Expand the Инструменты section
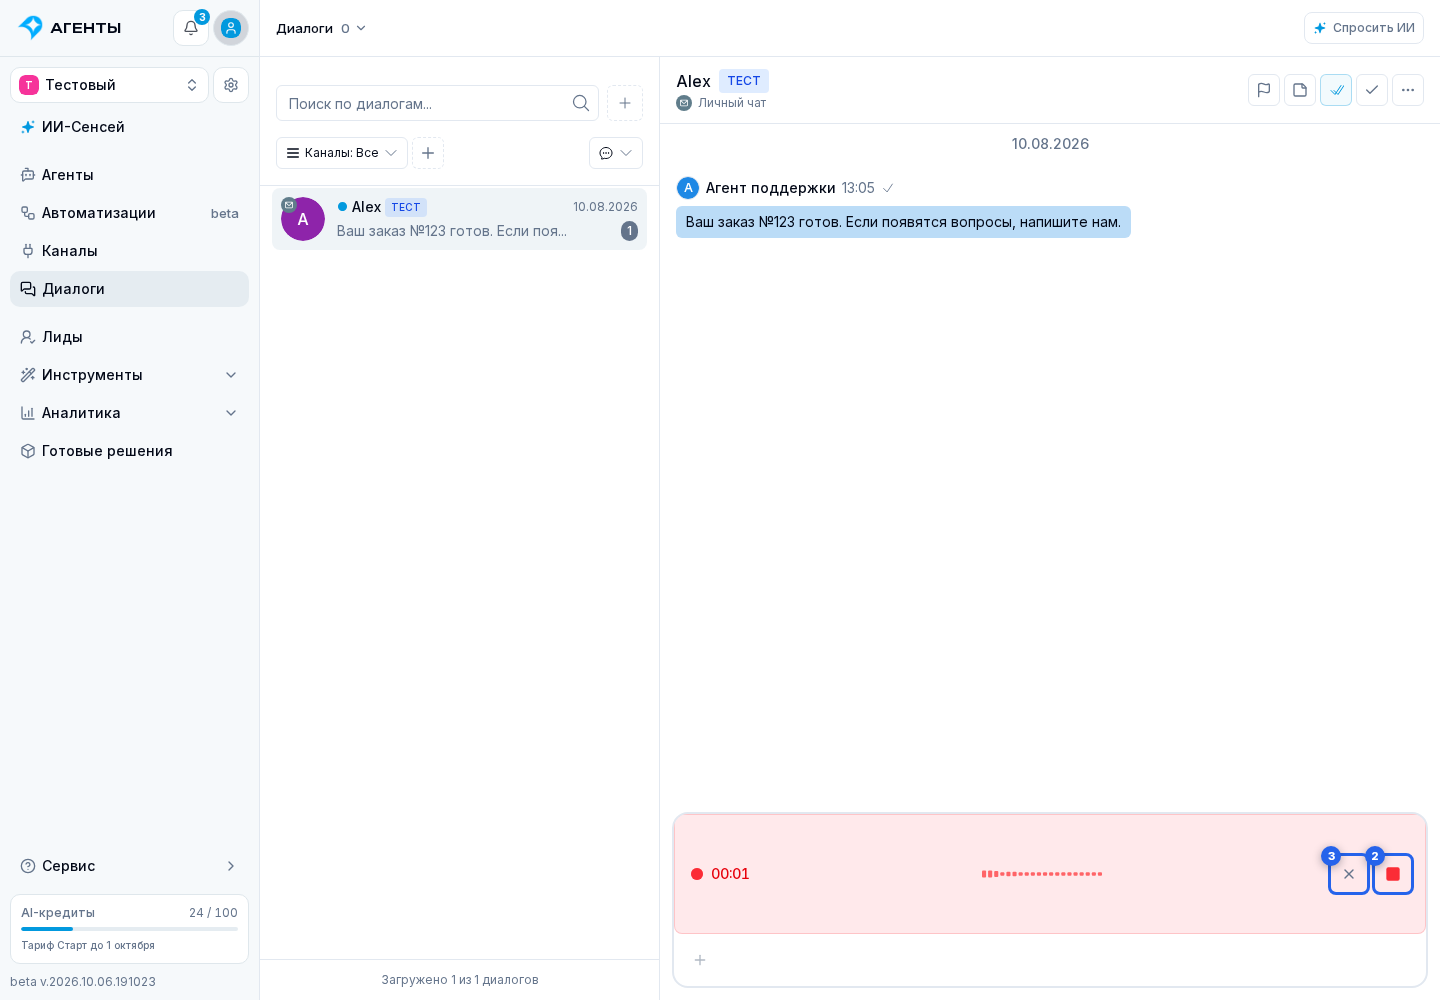The width and height of the screenshot is (1440, 1000). [x=130, y=375]
